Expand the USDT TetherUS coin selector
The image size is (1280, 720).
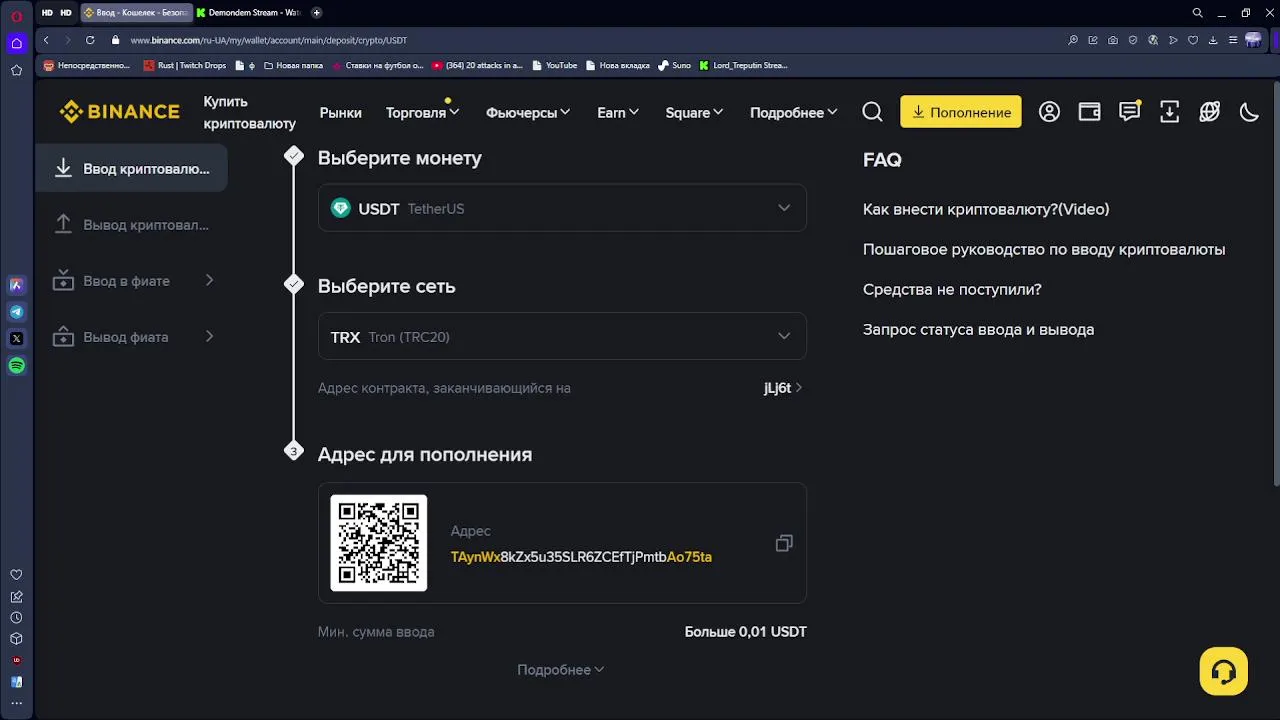click(x=562, y=208)
